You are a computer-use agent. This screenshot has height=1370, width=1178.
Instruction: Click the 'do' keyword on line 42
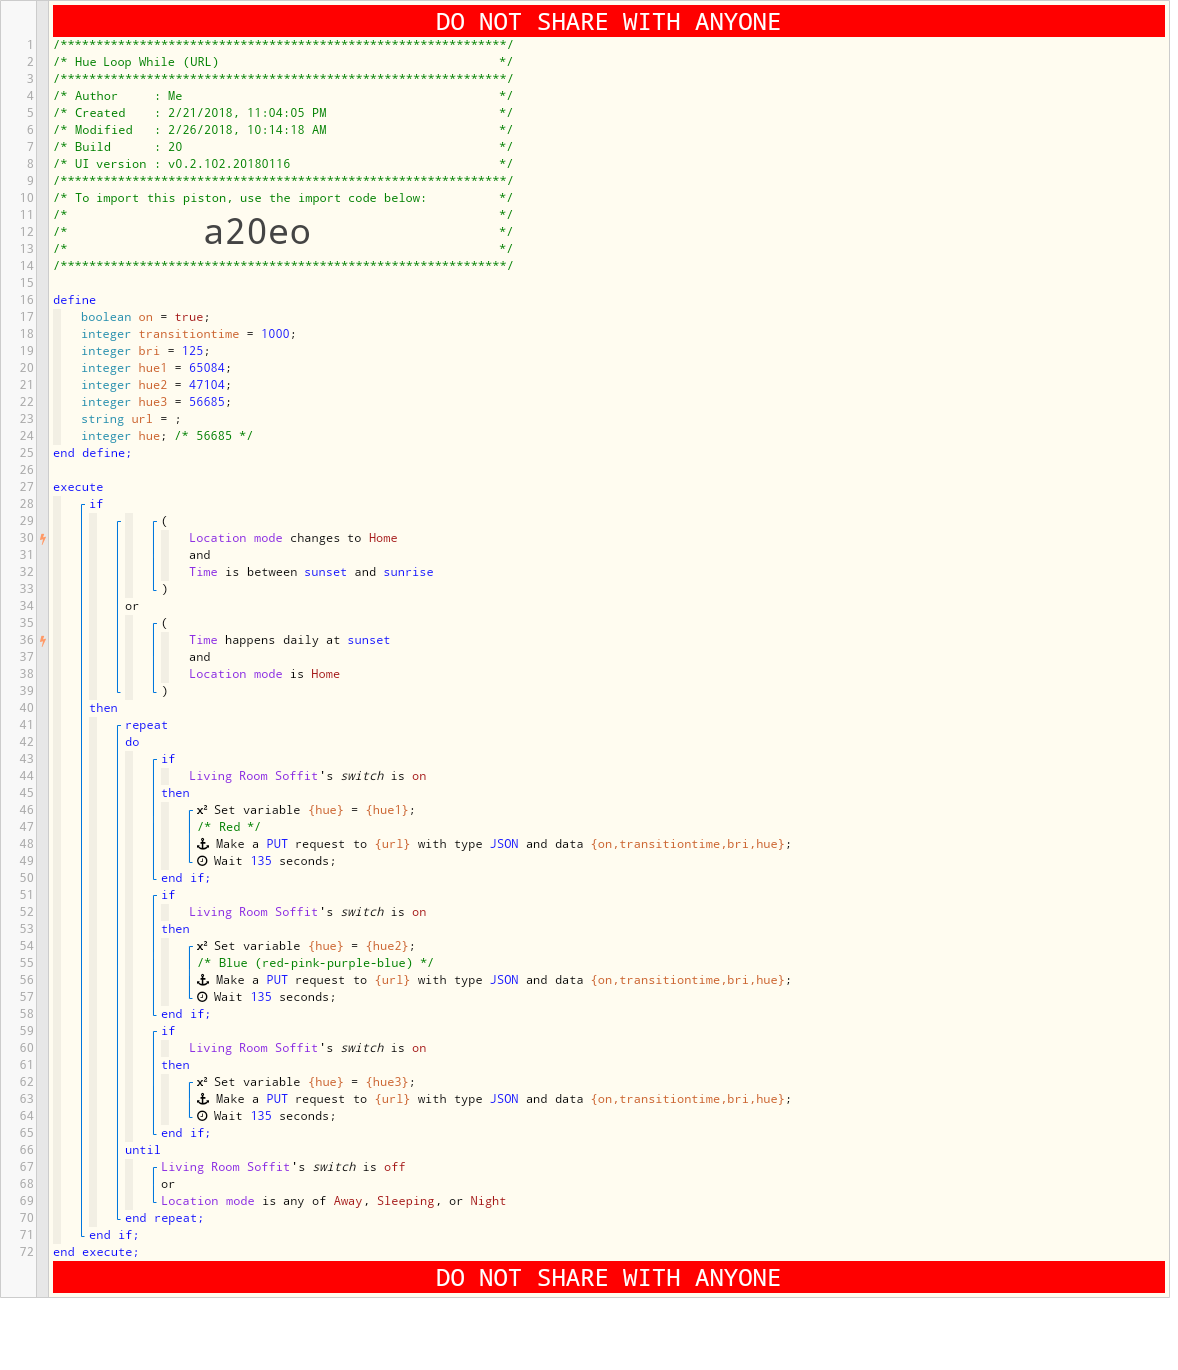click(x=132, y=742)
